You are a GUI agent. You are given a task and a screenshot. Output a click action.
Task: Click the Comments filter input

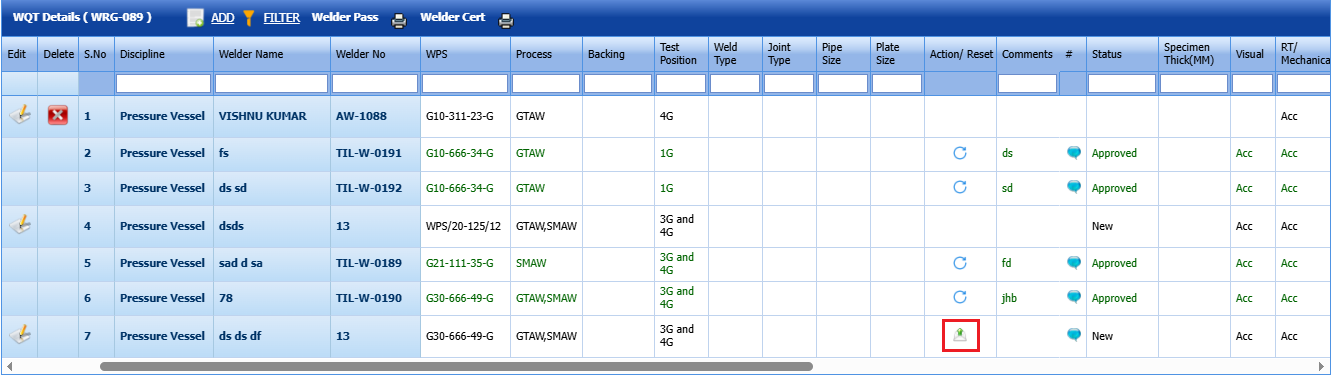1028,84
